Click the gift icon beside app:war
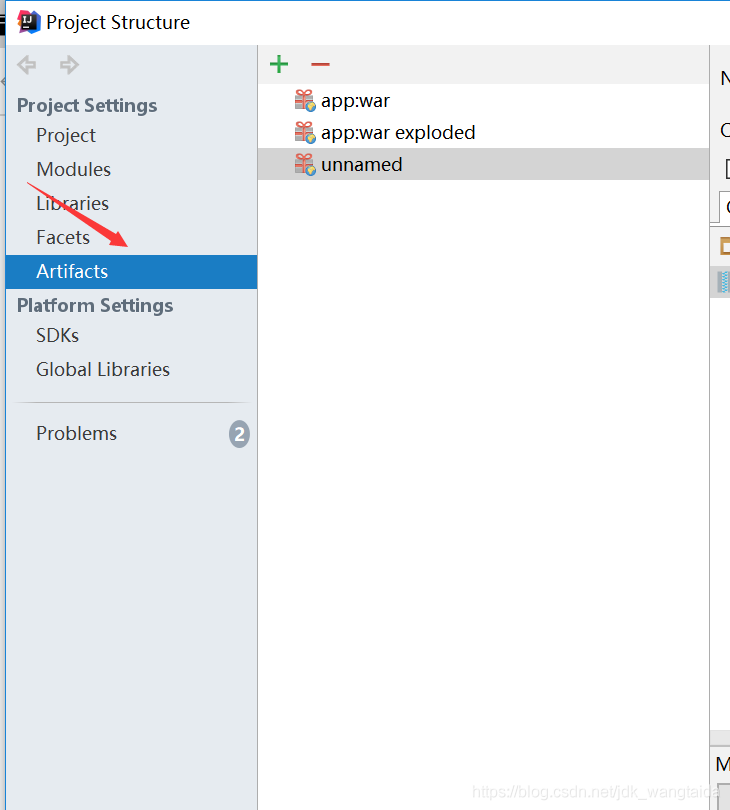Image resolution: width=730 pixels, height=810 pixels. (305, 100)
